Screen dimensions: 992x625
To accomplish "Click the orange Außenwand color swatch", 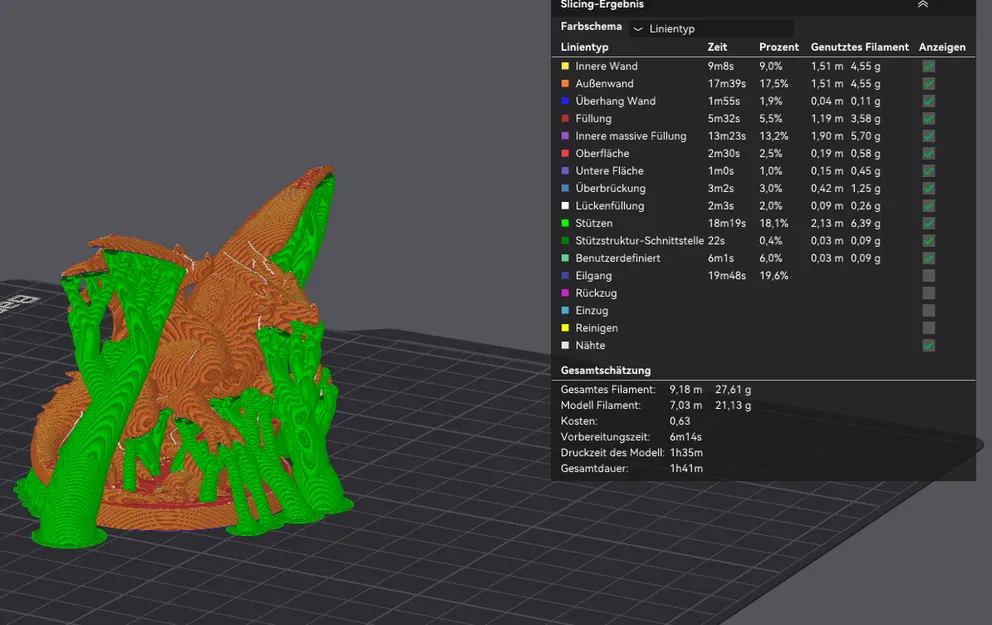I will 565,84.
